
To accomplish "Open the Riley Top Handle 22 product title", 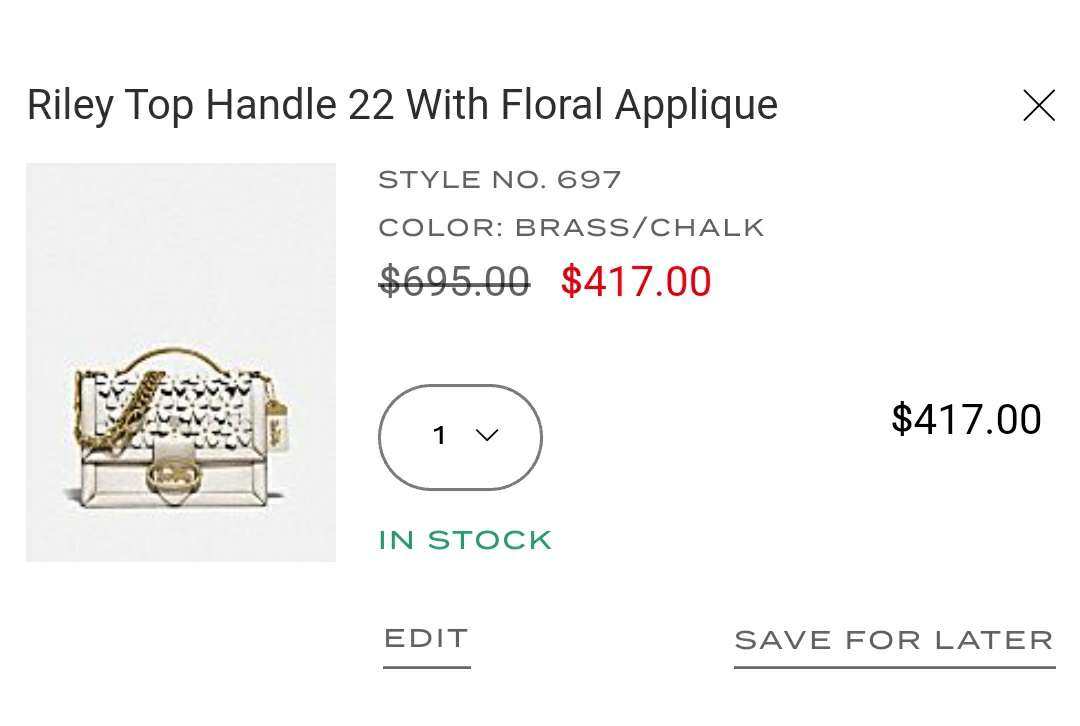I will tap(402, 105).
